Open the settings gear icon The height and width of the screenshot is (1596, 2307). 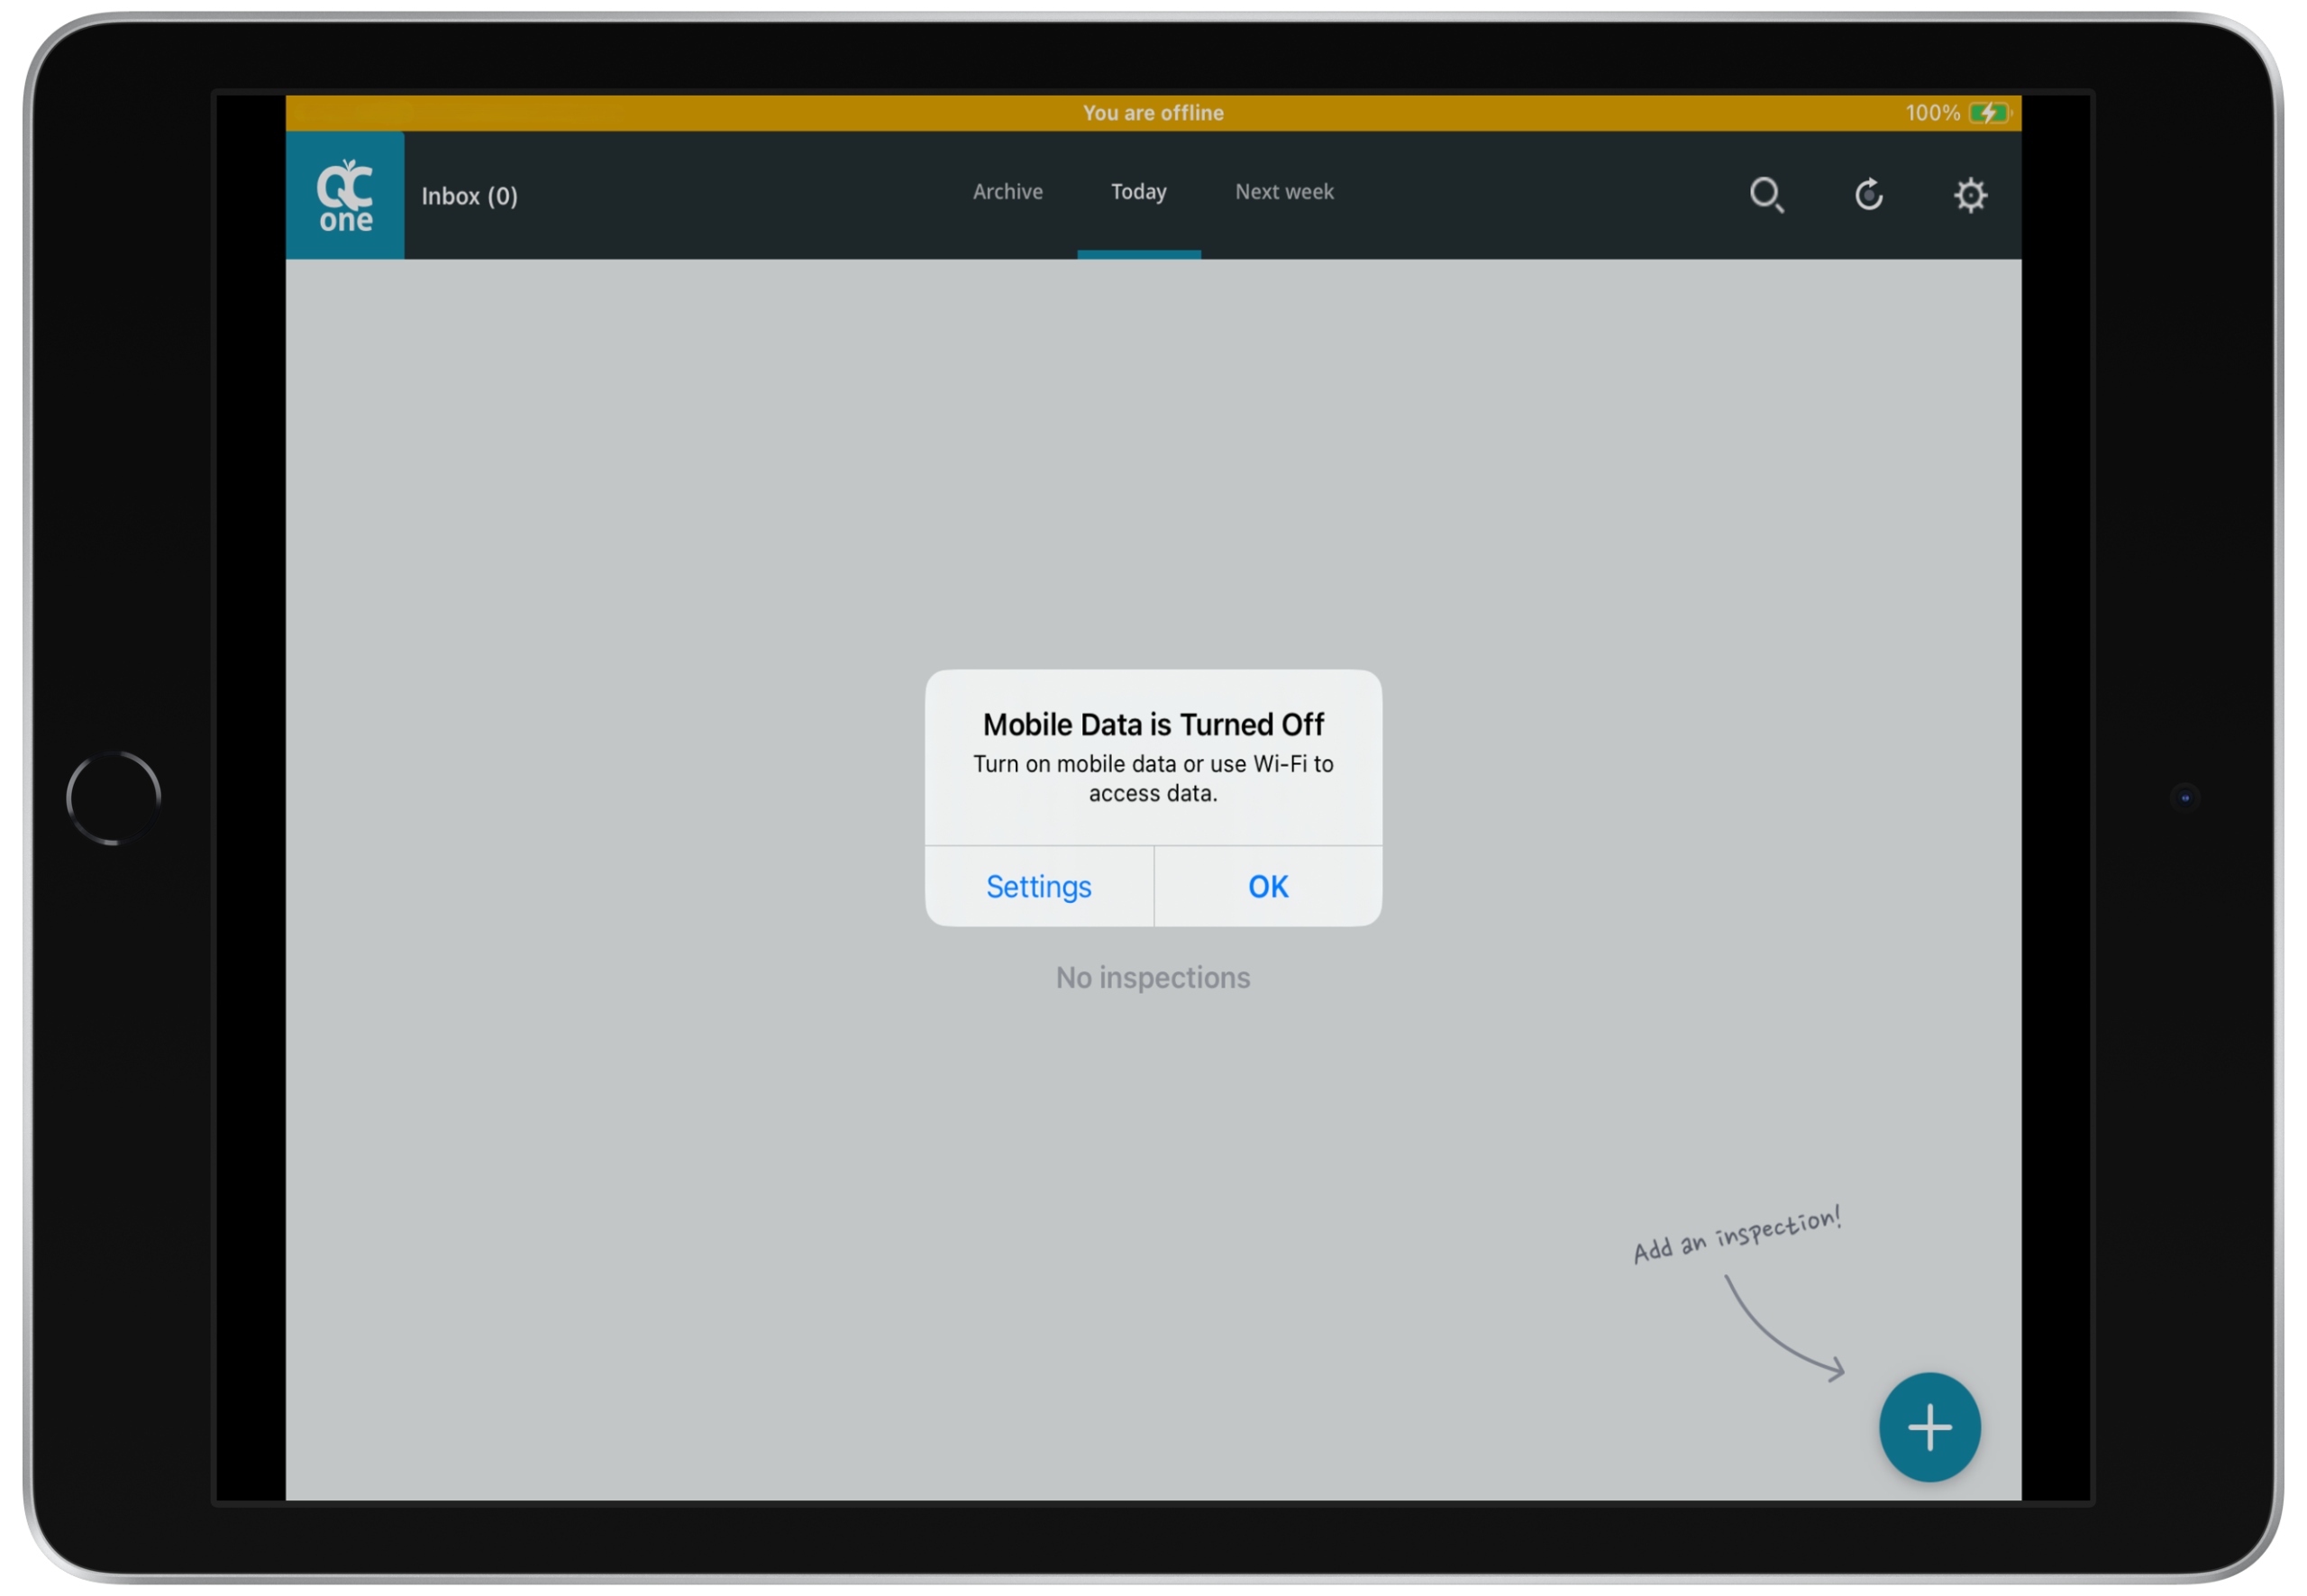(x=1970, y=195)
